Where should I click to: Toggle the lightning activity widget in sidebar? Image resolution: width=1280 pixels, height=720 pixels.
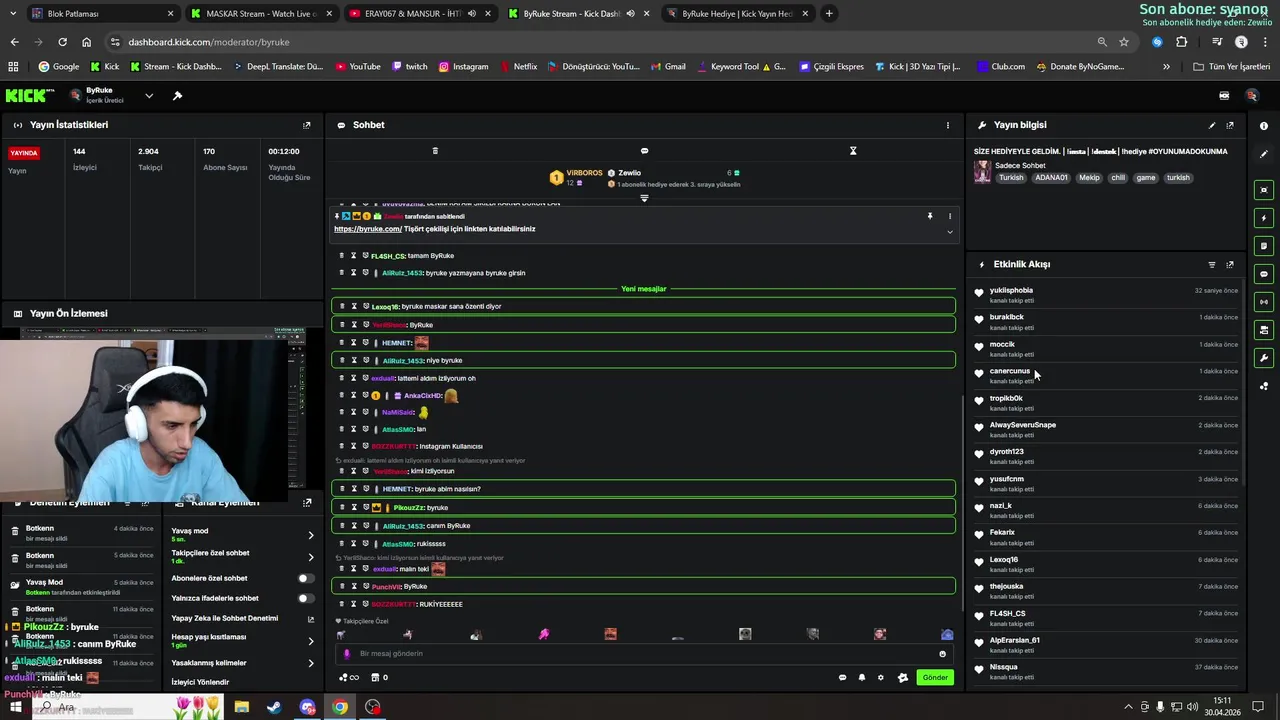[x=1264, y=218]
